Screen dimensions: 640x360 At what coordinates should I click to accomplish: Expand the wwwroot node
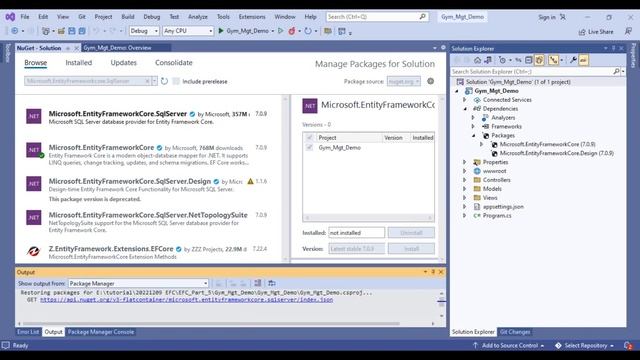coord(465,171)
